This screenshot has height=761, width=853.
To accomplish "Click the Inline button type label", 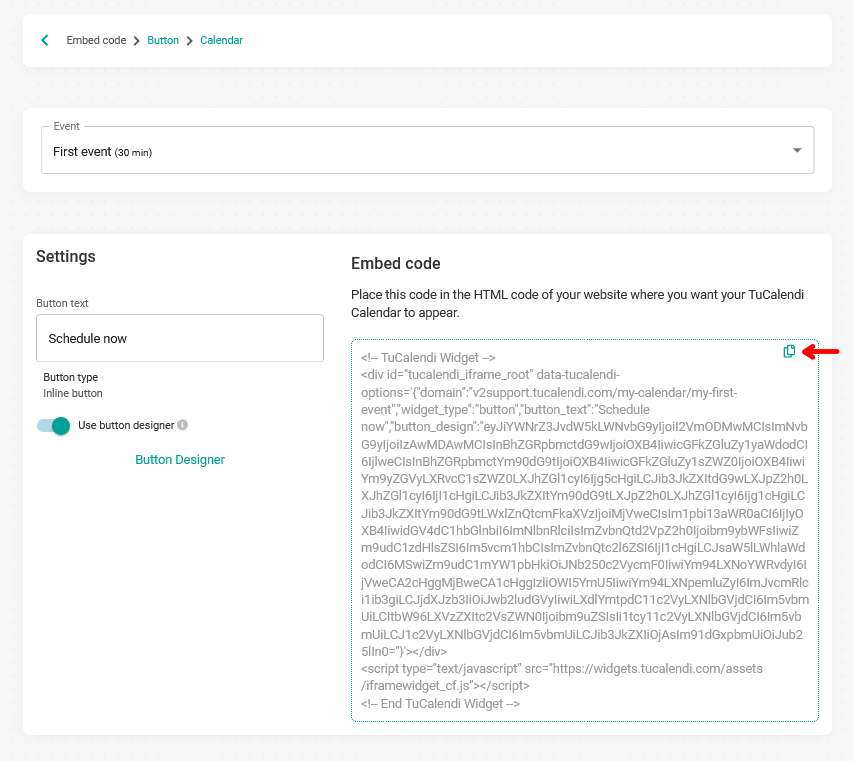I will [73, 393].
